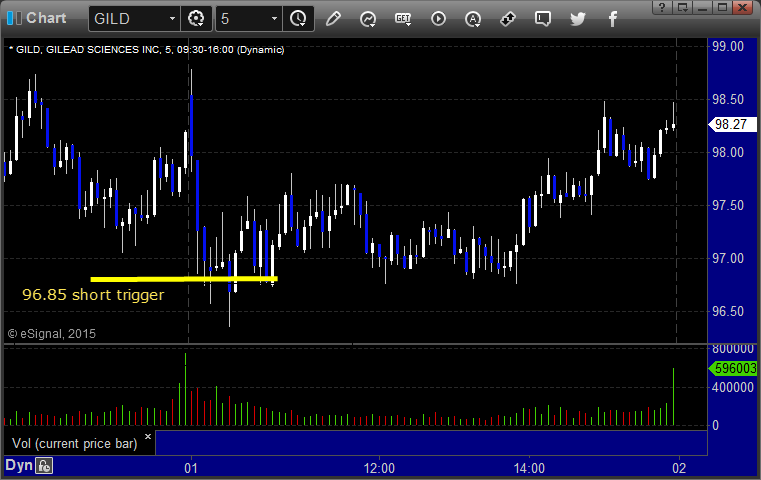Click the trade arrows icon

click(508, 19)
